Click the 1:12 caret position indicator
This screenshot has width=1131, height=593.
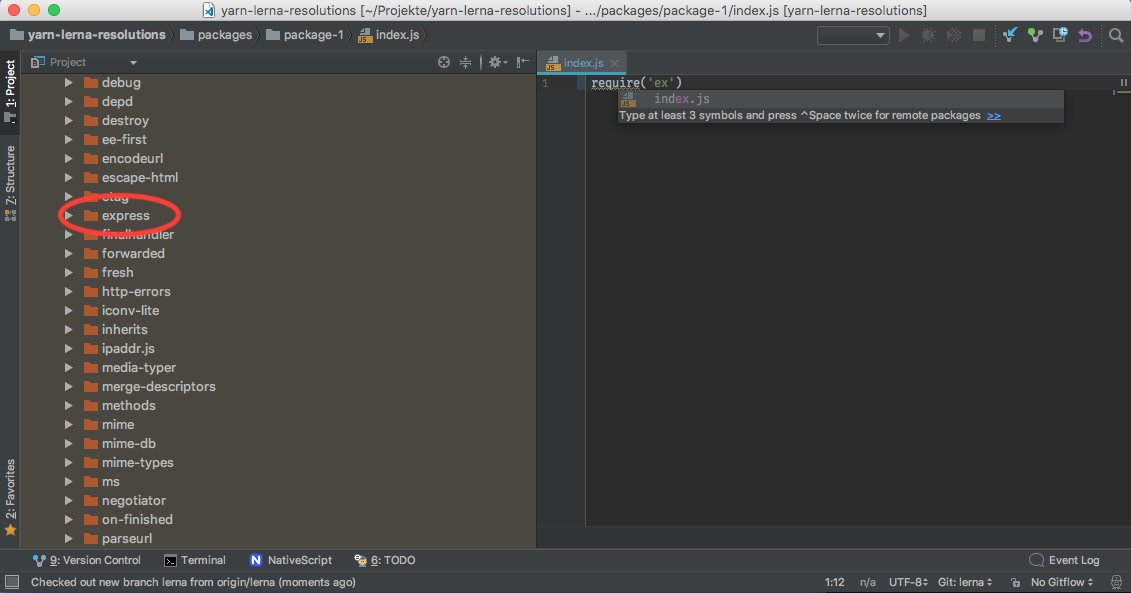835,581
